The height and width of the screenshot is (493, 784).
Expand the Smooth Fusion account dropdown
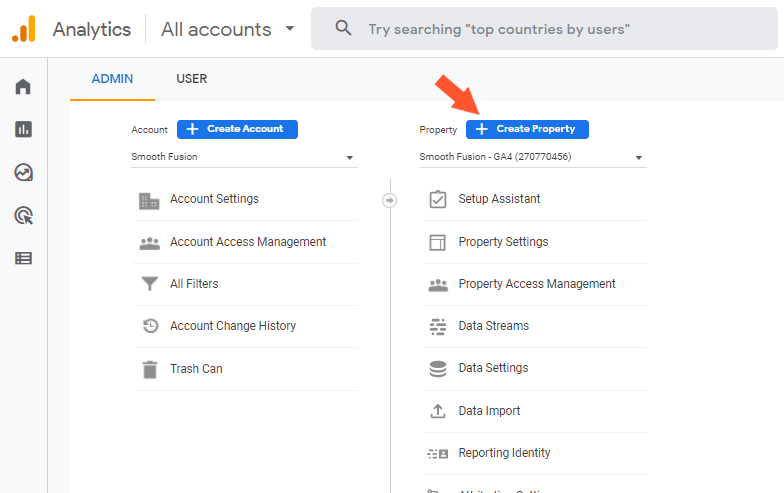[x=244, y=157]
